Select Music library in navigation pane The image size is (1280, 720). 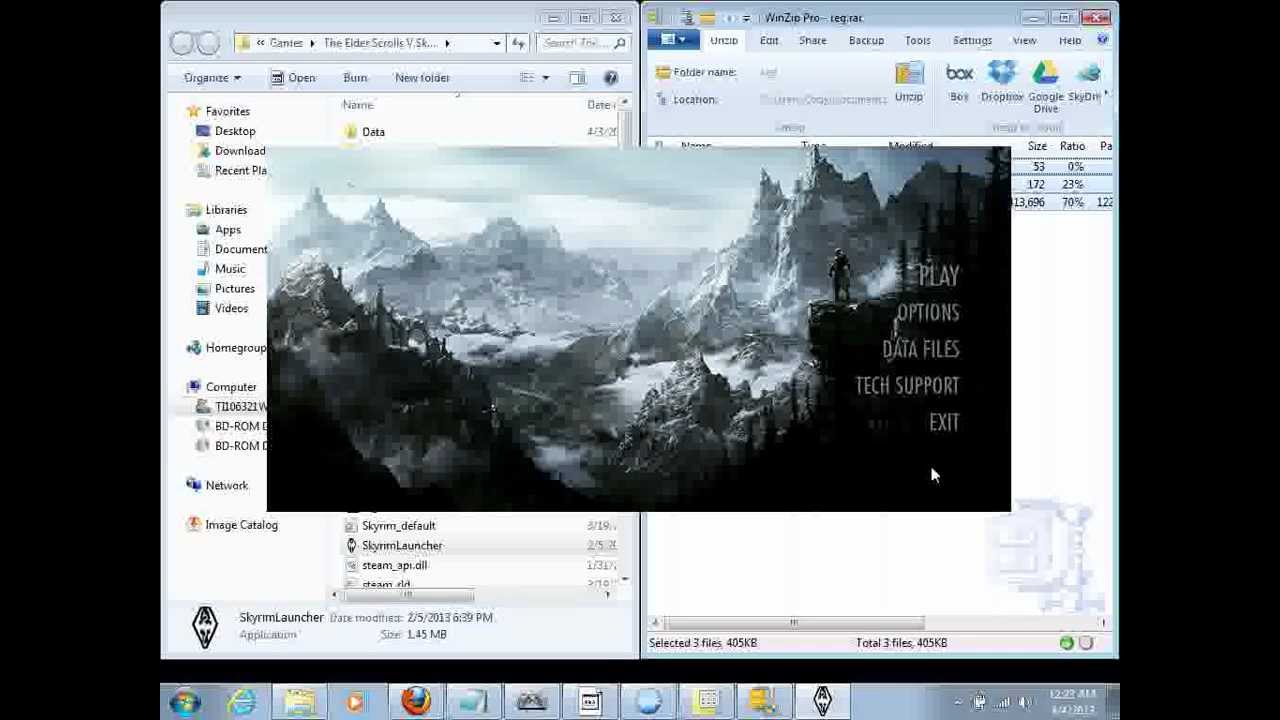[x=230, y=269]
